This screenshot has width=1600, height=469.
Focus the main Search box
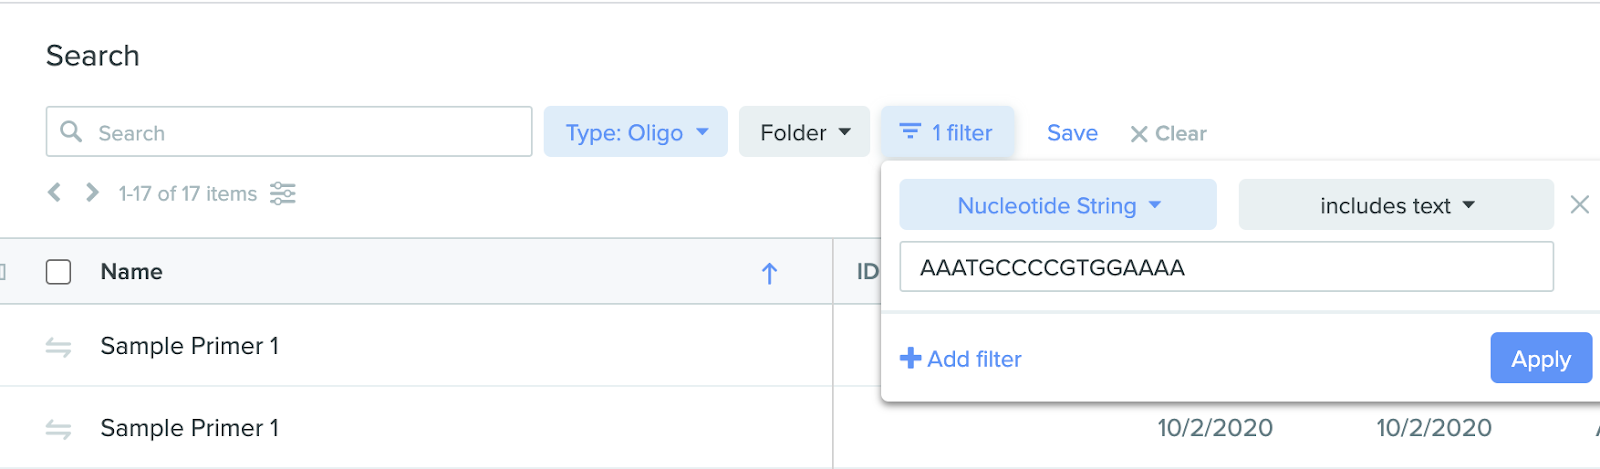coord(289,132)
